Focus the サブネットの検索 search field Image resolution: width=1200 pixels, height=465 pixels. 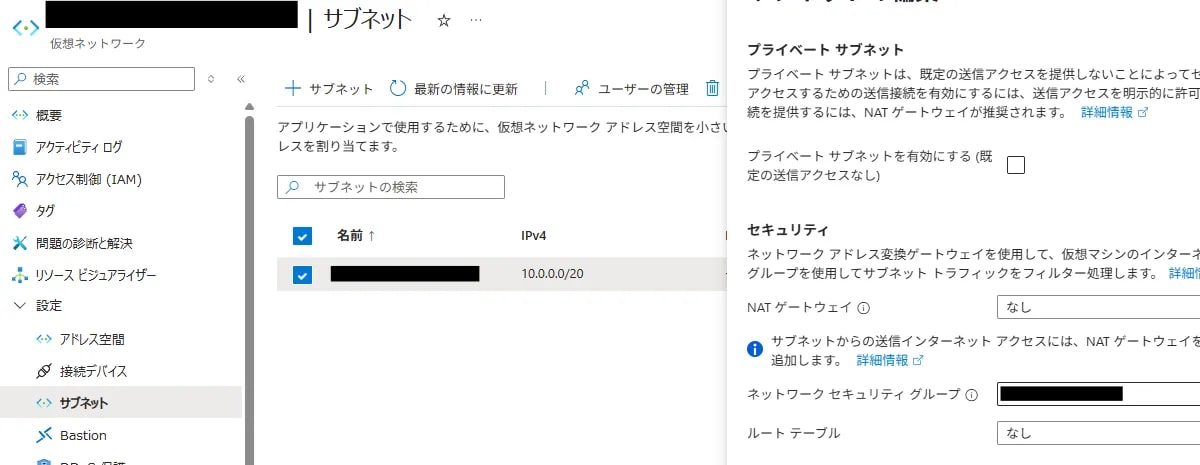391,187
